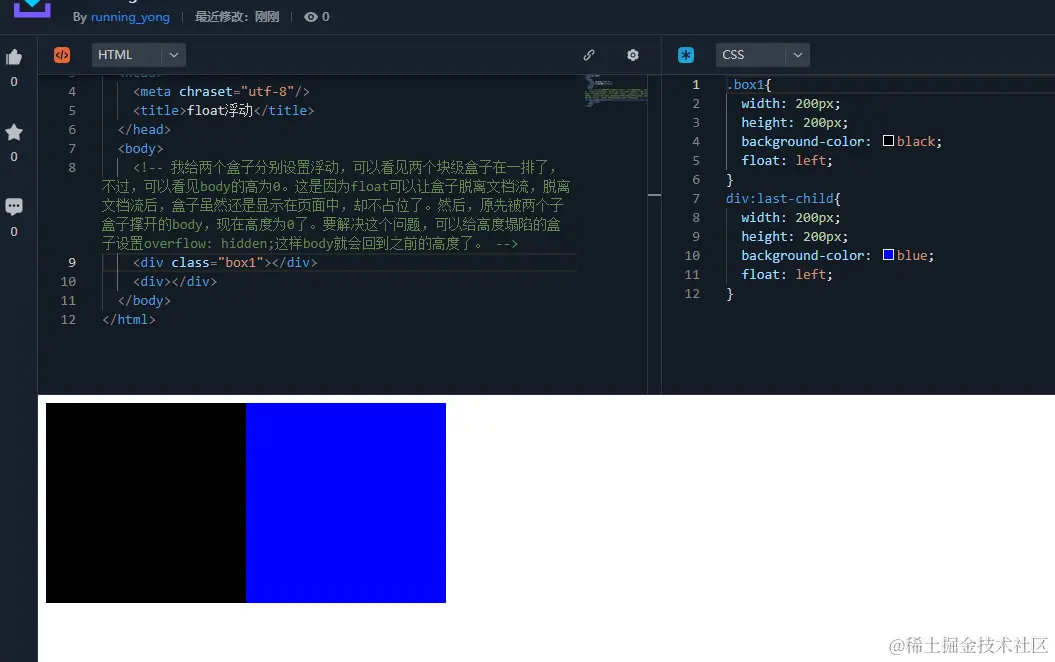
Task: Click CSS line number 12
Action: click(692, 294)
